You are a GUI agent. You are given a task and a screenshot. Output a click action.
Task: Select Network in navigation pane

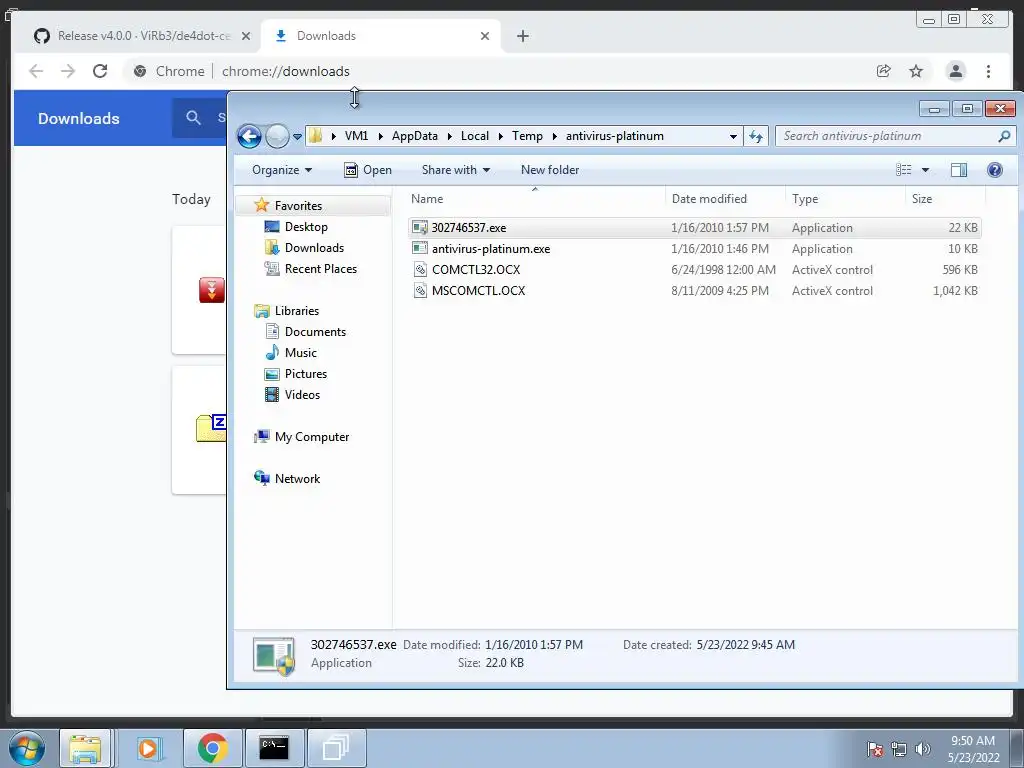click(x=297, y=479)
